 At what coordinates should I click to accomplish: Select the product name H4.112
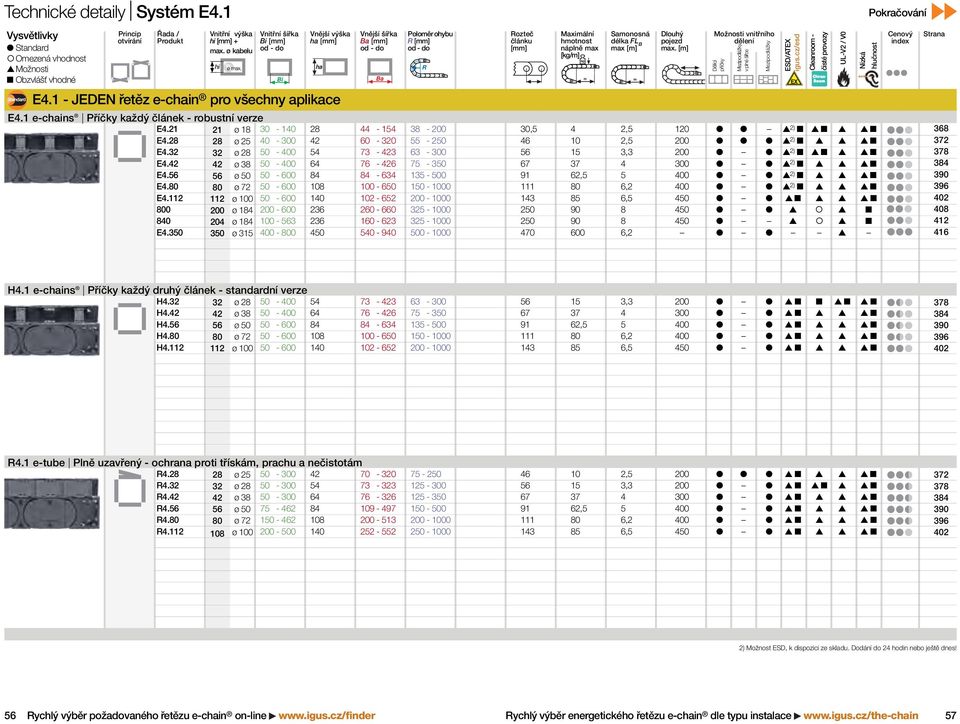coord(170,348)
